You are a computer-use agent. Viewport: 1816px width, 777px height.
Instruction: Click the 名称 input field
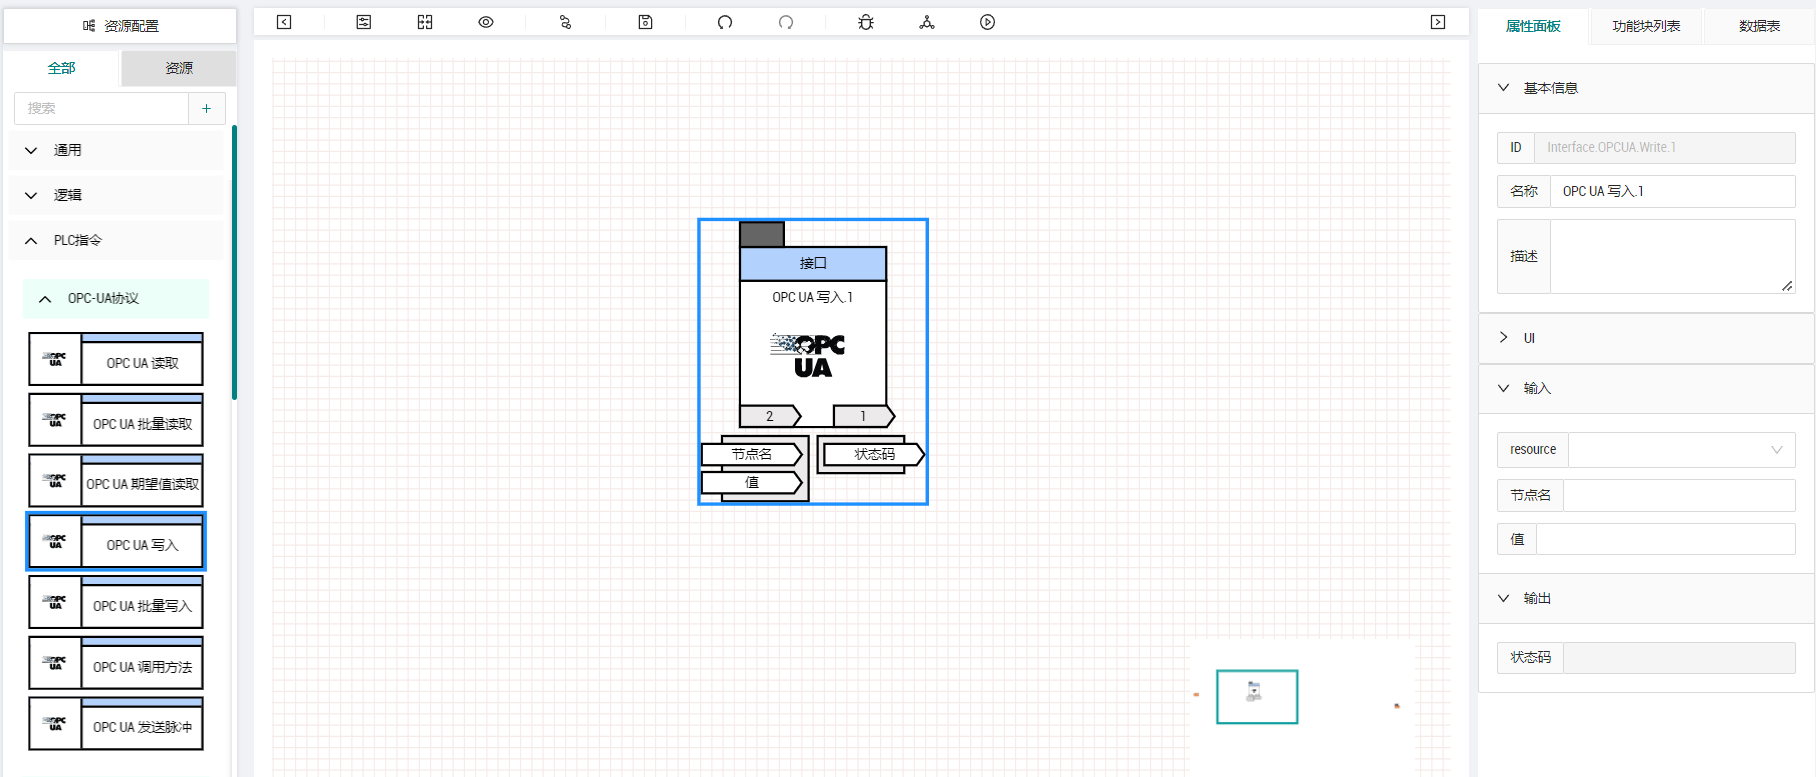click(1673, 191)
